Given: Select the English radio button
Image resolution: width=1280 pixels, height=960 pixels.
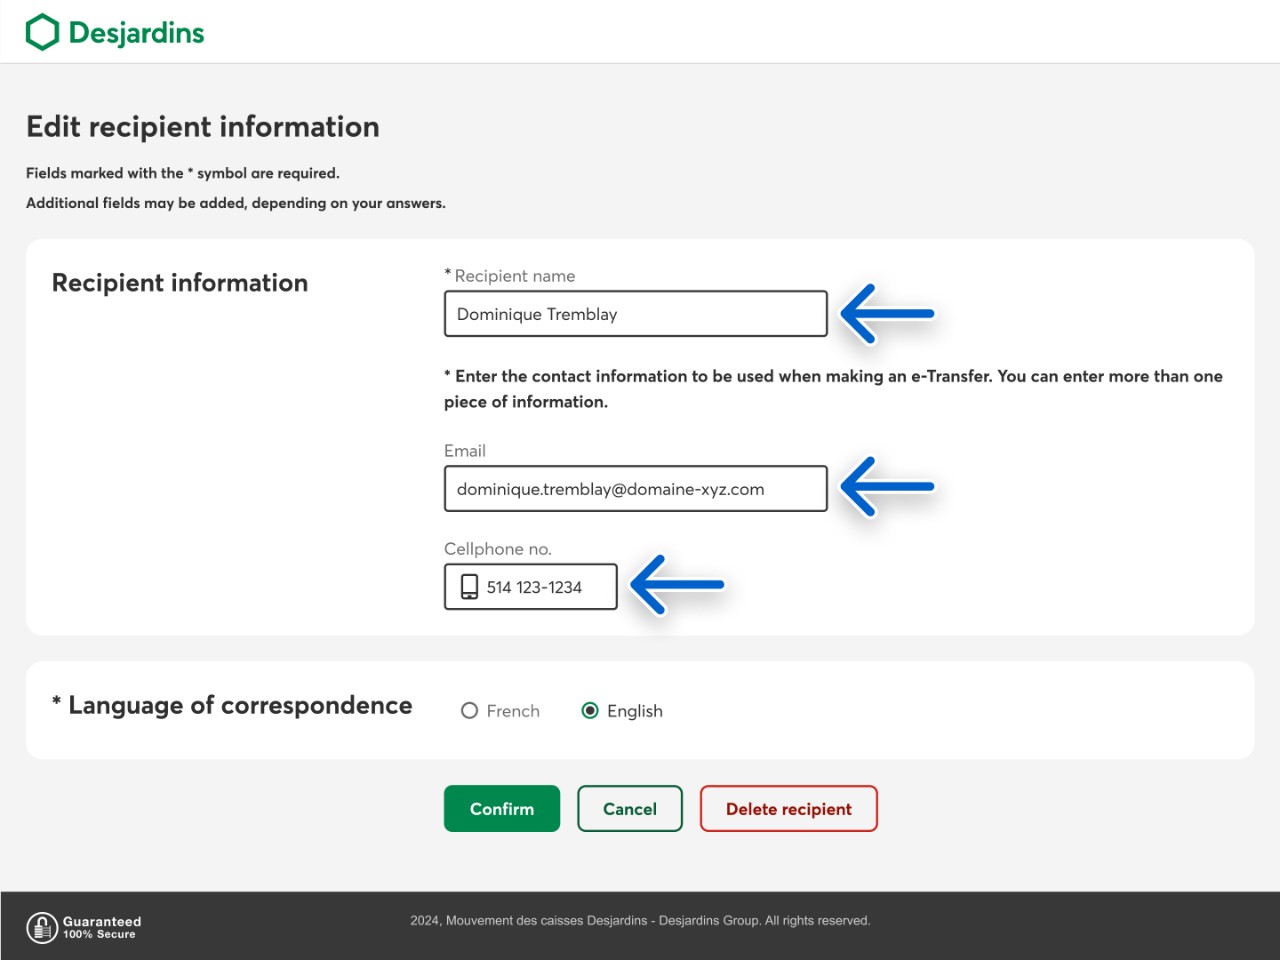Looking at the screenshot, I should coord(590,711).
